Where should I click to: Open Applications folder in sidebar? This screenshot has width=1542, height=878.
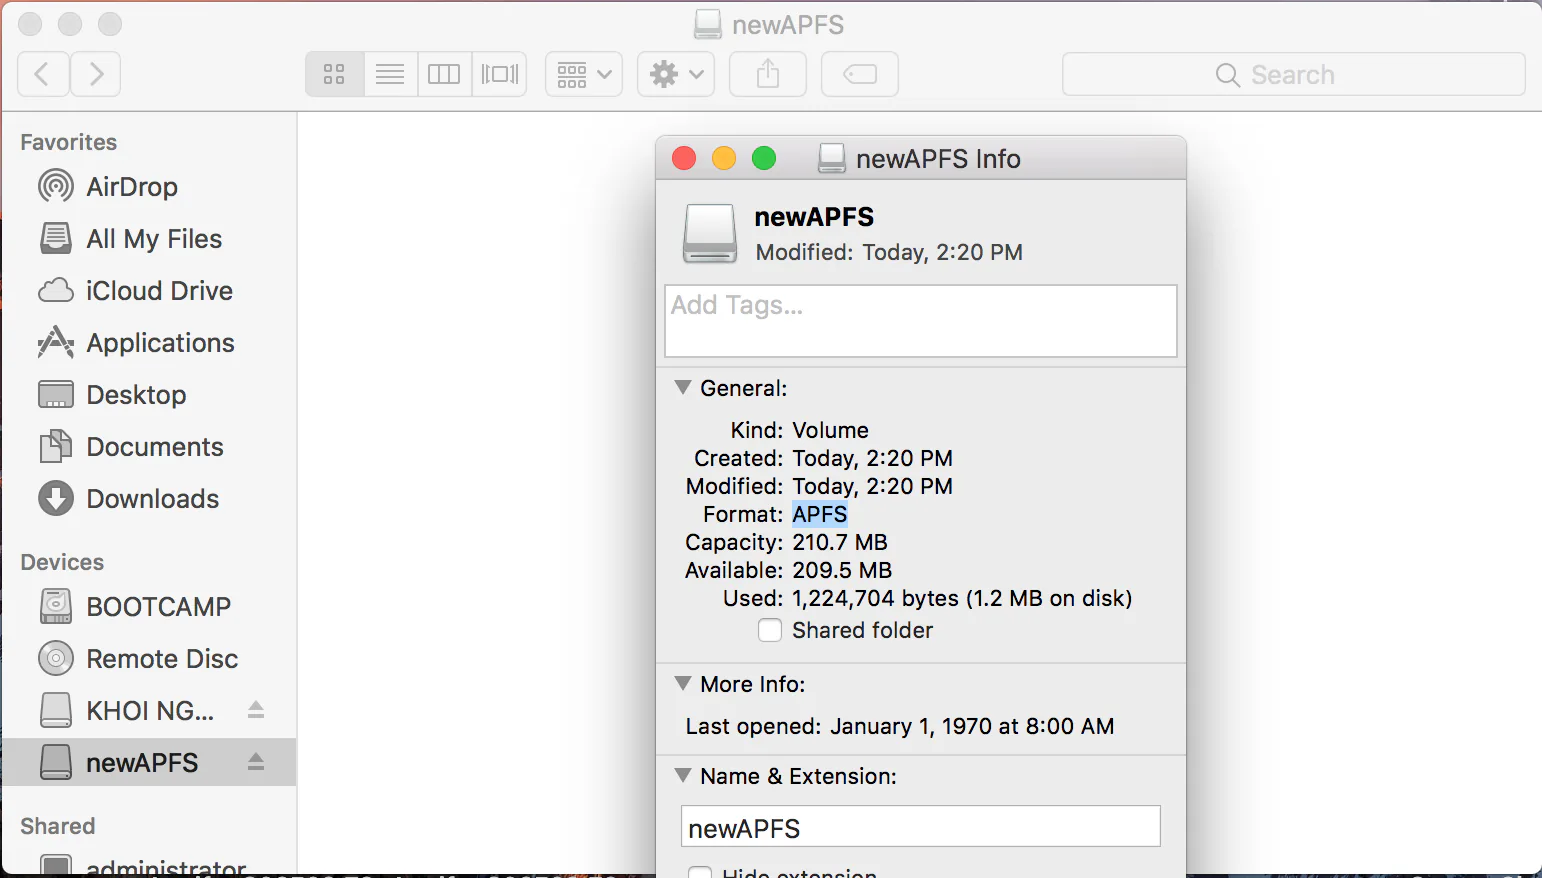(x=150, y=343)
